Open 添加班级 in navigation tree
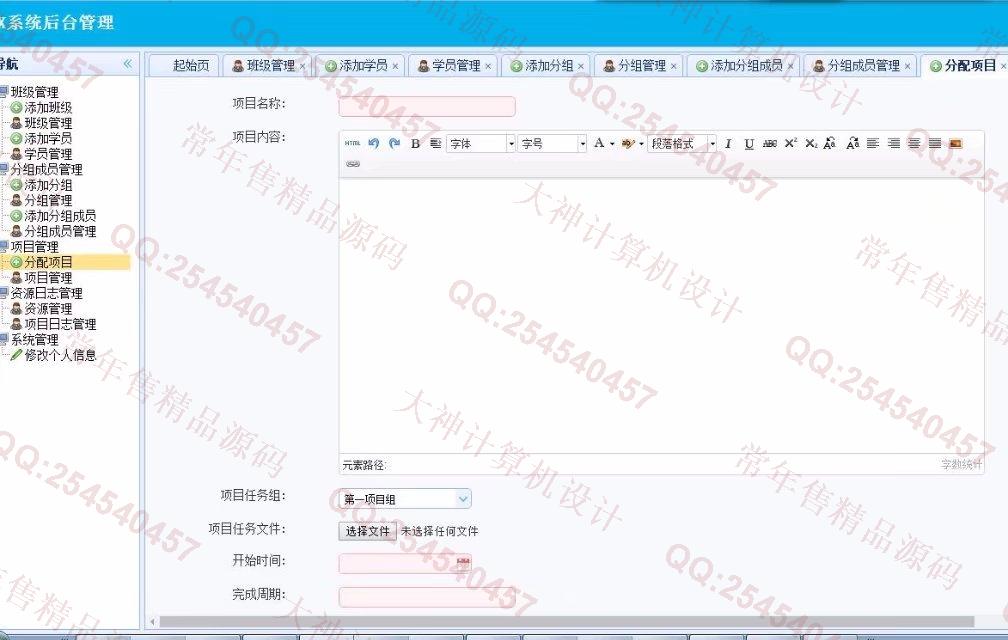1008x640 pixels. (x=48, y=107)
